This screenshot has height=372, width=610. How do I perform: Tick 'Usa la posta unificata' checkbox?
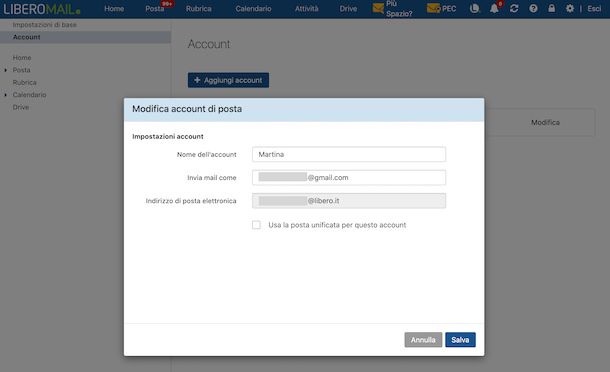(x=256, y=225)
